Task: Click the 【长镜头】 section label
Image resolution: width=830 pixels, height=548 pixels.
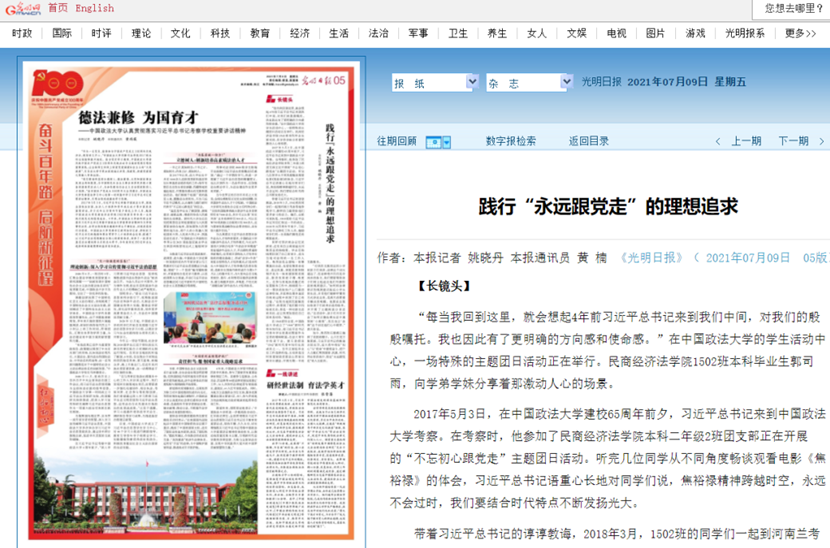Action: point(444,286)
